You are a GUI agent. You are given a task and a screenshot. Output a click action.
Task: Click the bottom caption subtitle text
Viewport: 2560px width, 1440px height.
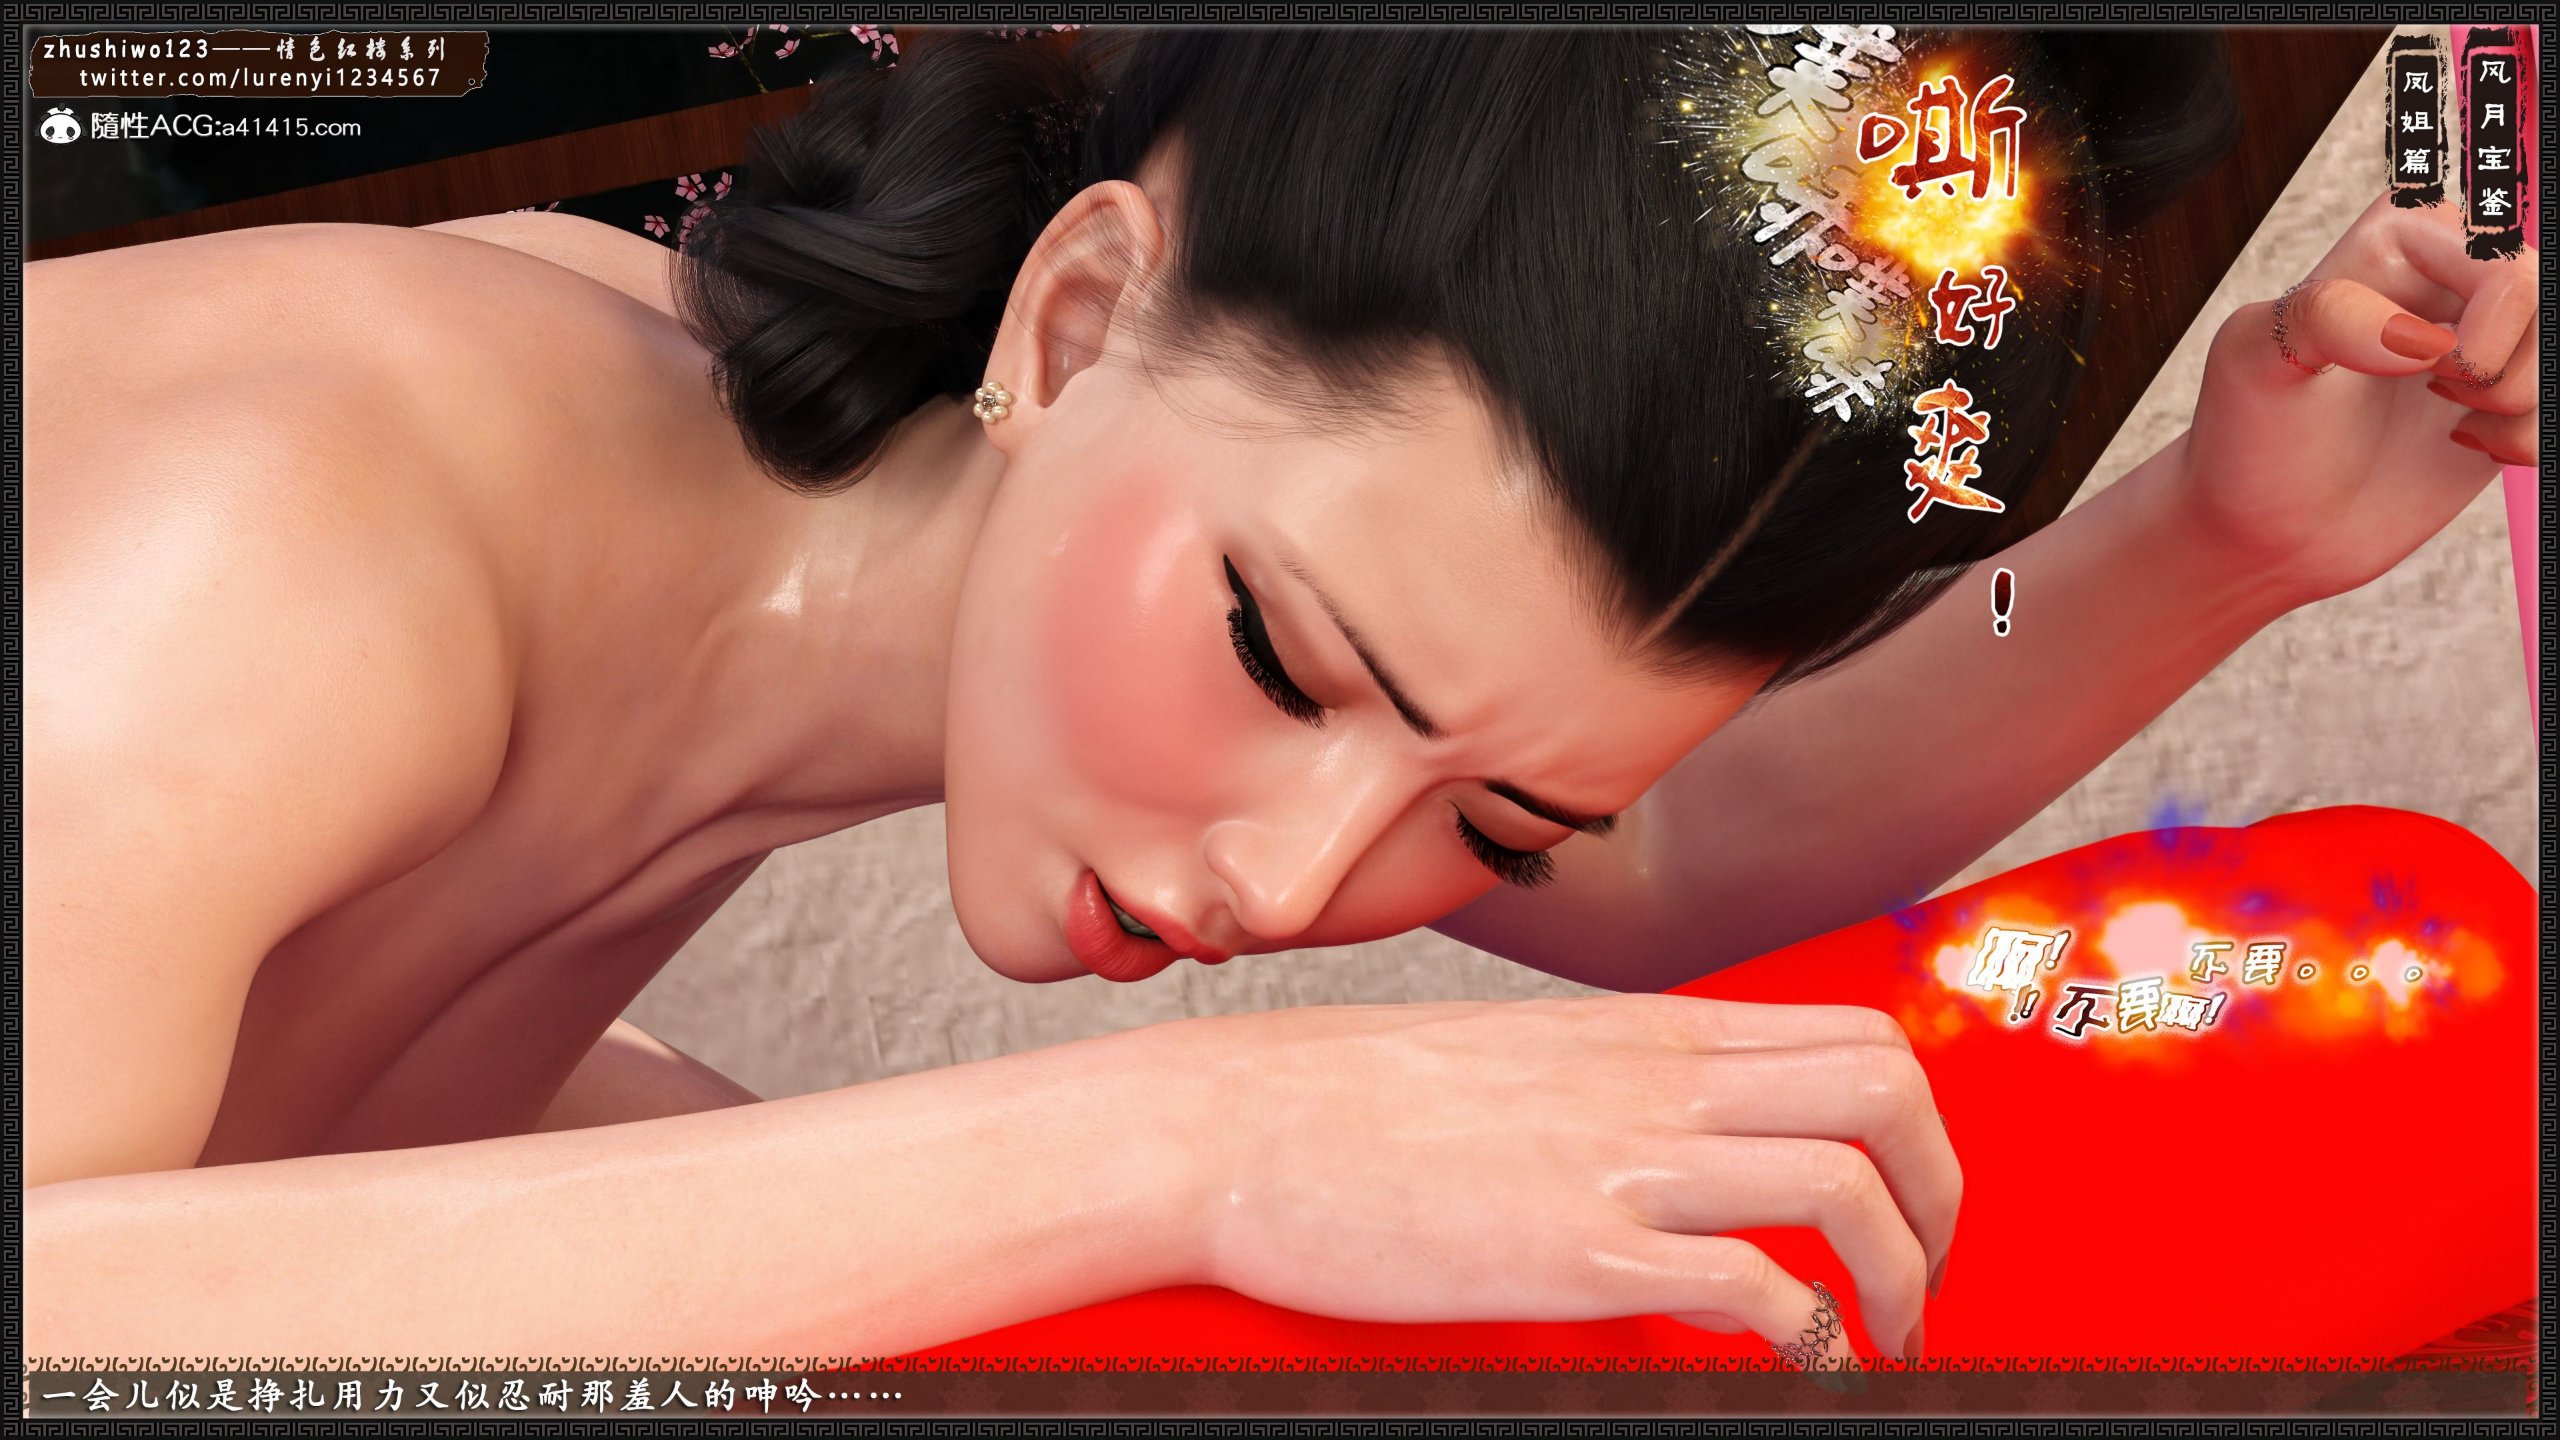pyautogui.click(x=470, y=1395)
